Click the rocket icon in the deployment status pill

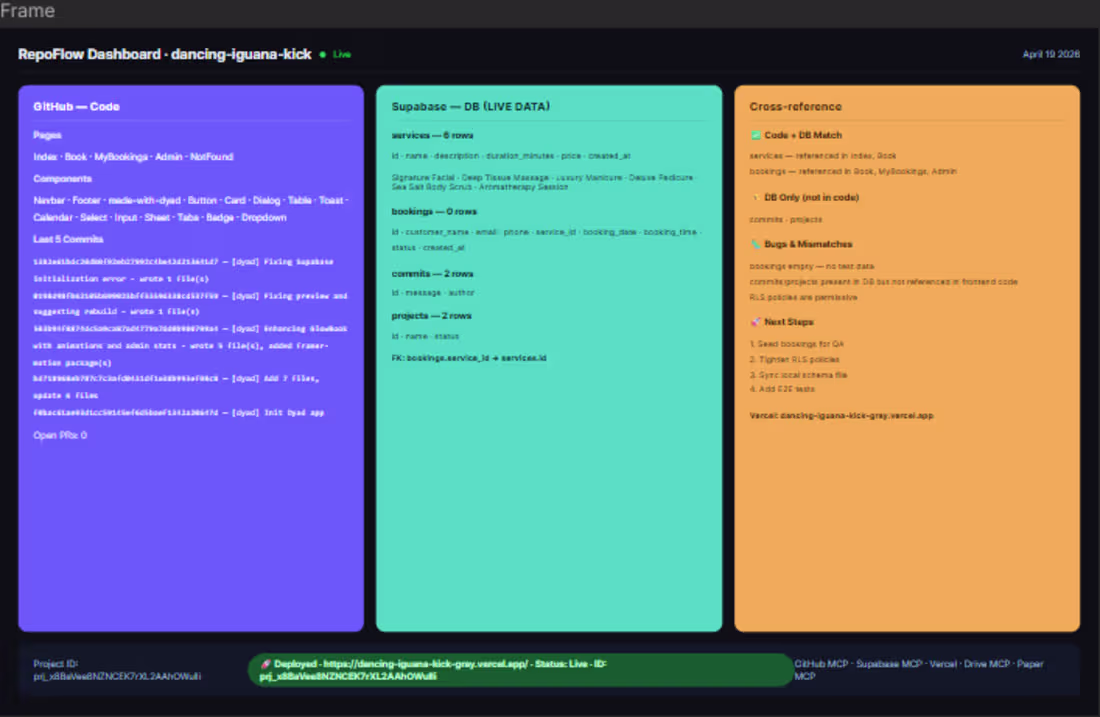265,663
